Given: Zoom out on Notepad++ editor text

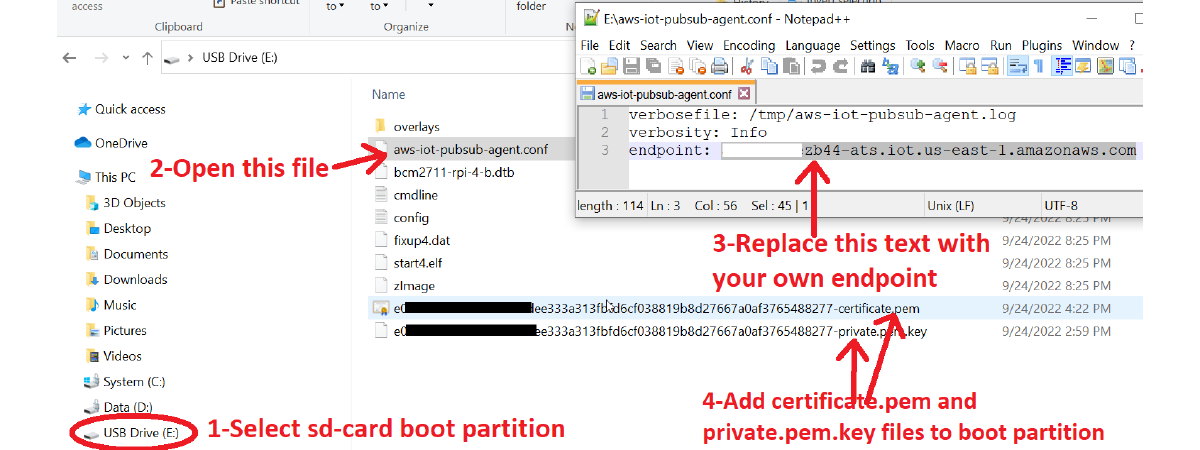Looking at the screenshot, I should pyautogui.click(x=941, y=66).
